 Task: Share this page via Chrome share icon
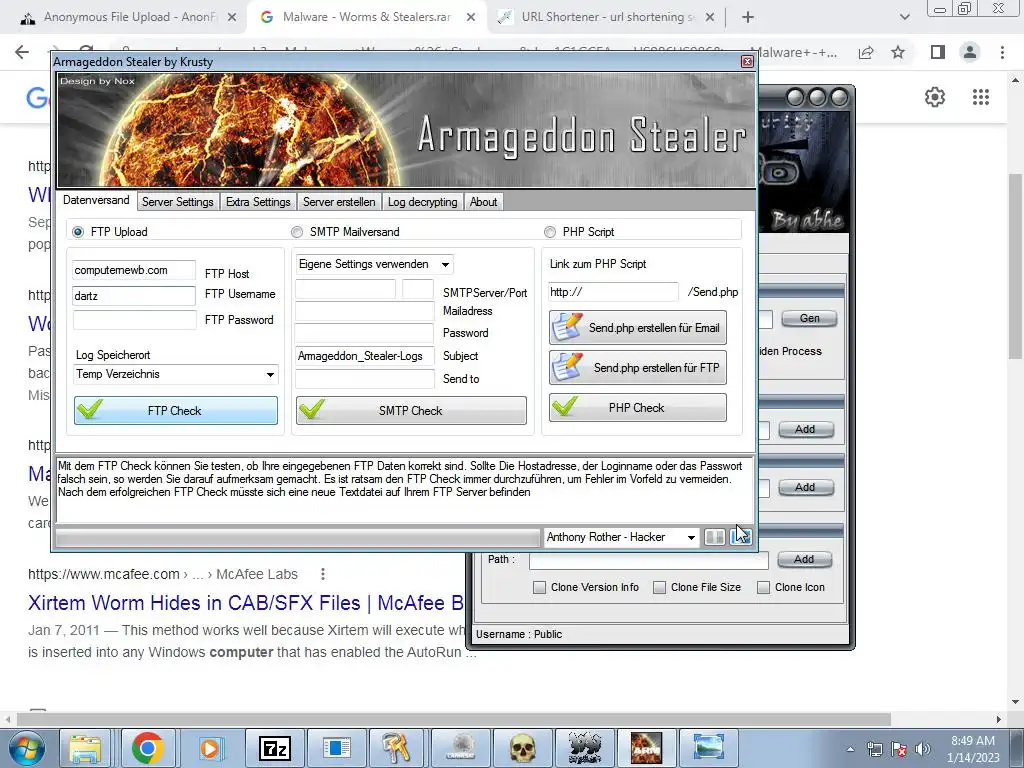pyautogui.click(x=866, y=52)
